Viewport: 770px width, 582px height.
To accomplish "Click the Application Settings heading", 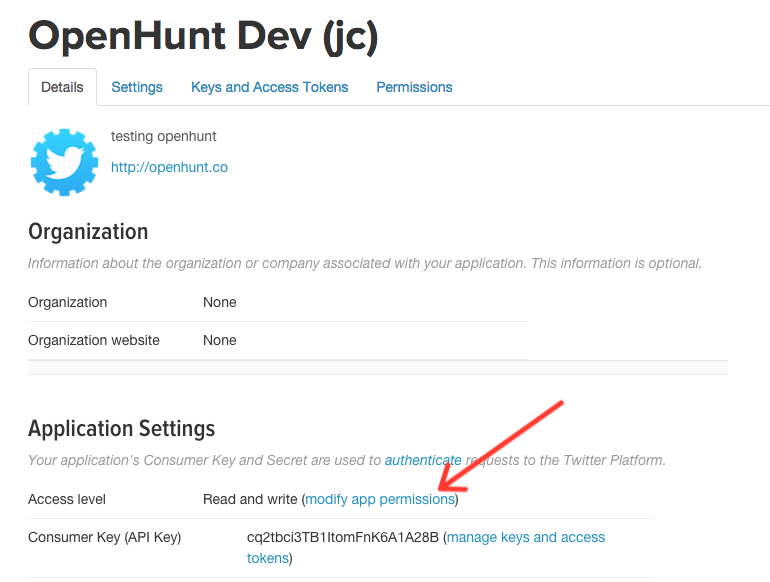I will 121,429.
